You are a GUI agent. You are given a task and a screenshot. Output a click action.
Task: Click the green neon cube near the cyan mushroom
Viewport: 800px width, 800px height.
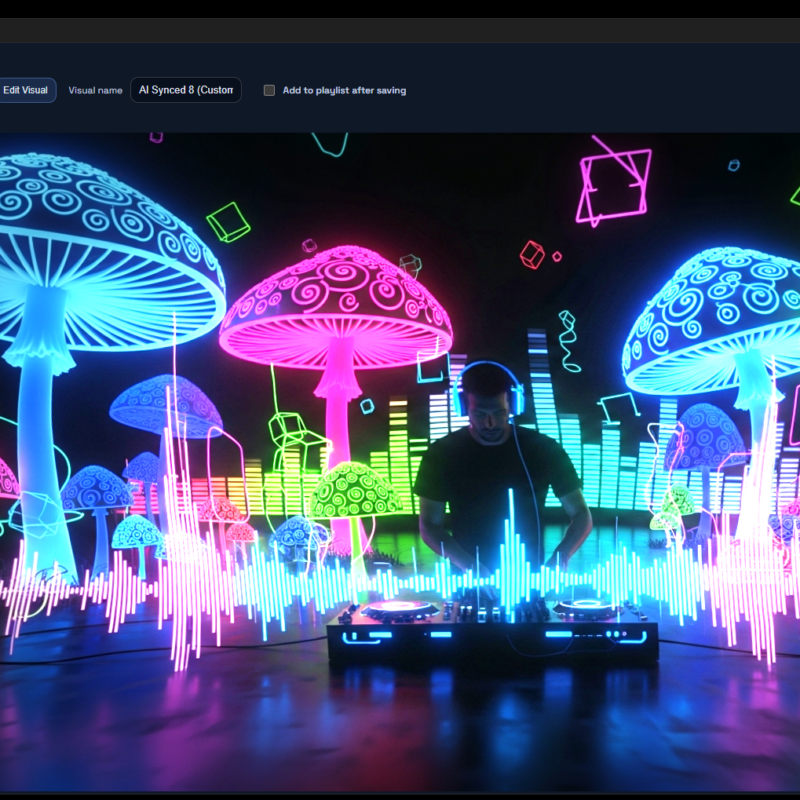coord(228,221)
